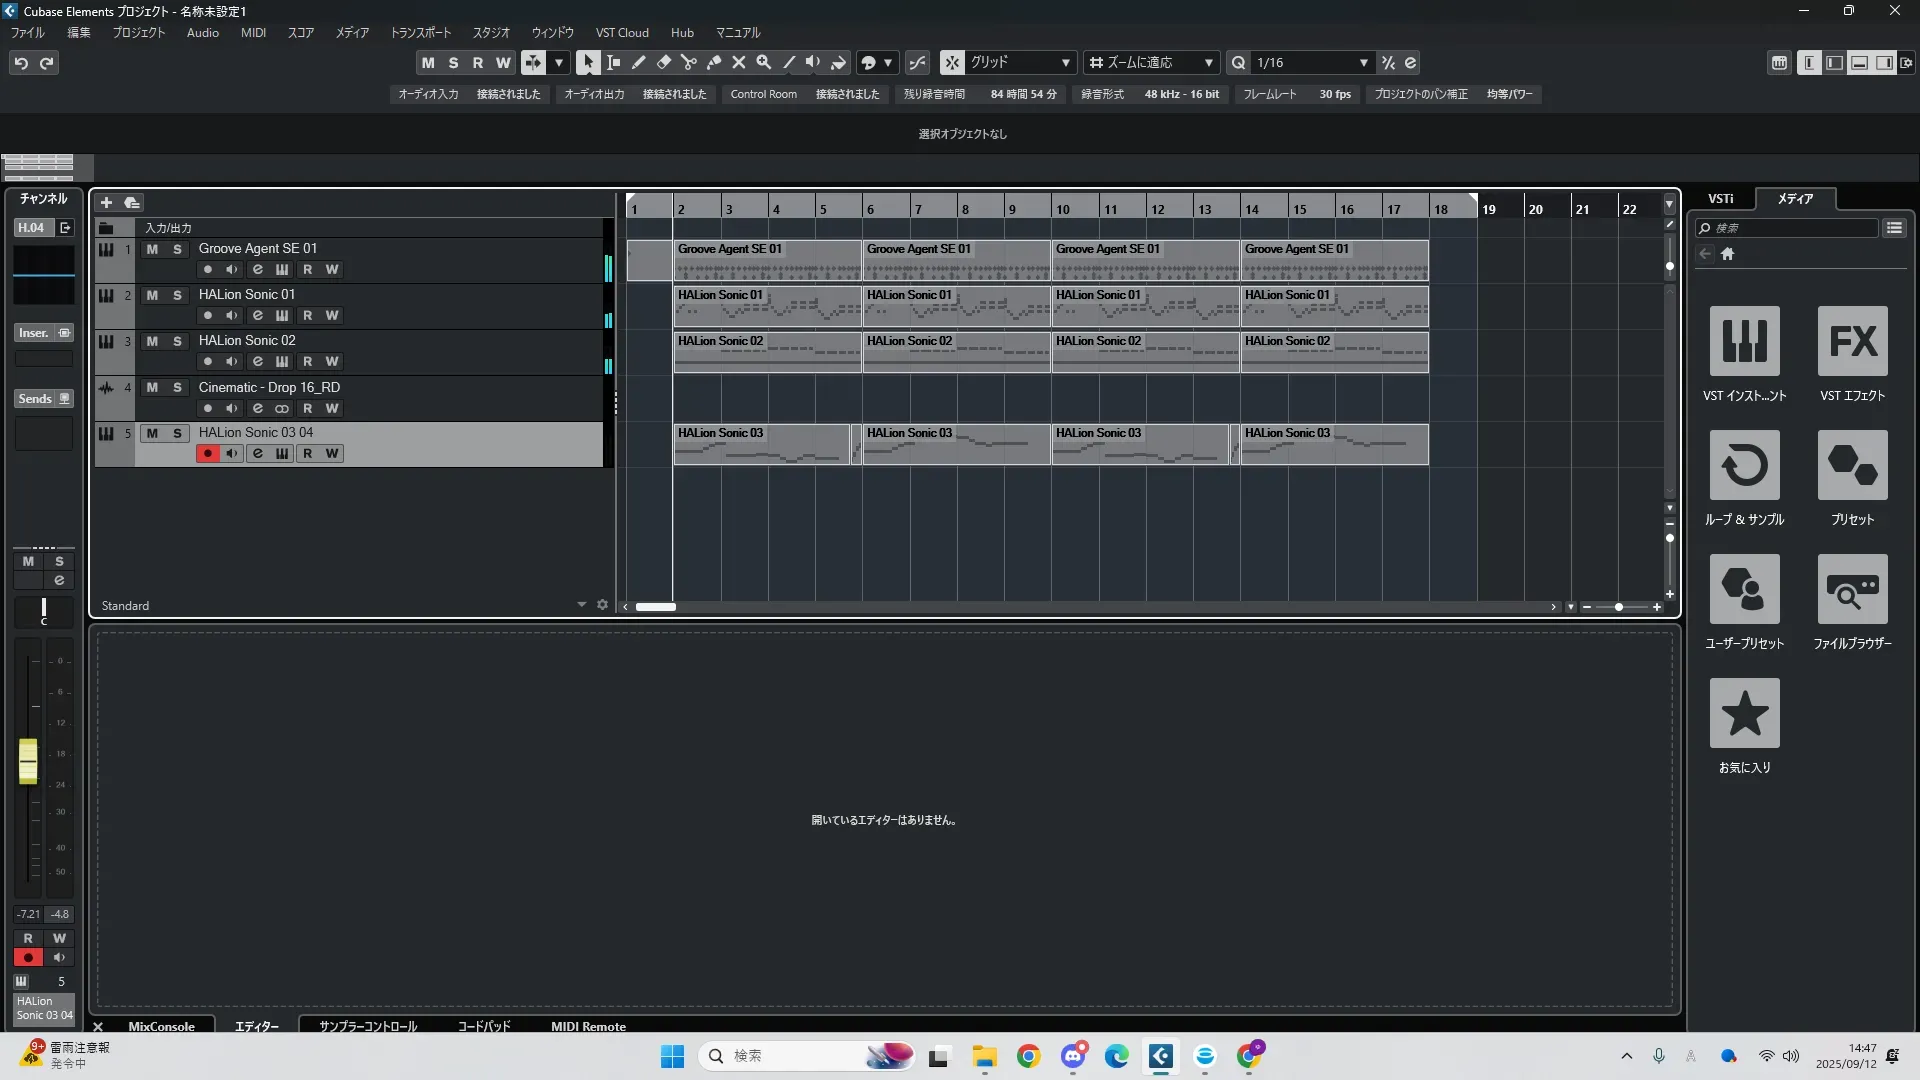
Task: Select the Draw pencil tool
Action: coord(638,63)
